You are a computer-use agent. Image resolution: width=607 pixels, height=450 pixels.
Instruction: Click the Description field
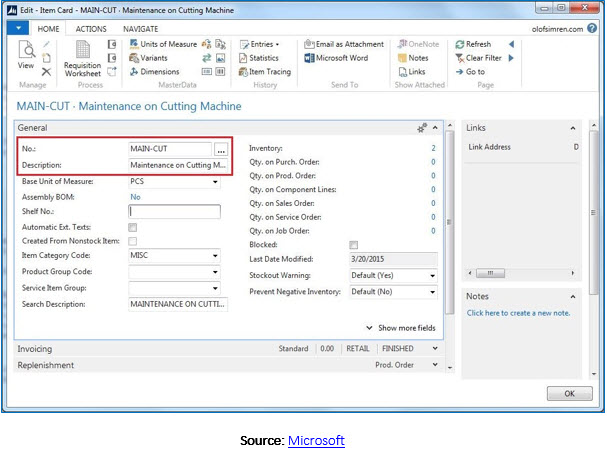[x=178, y=165]
